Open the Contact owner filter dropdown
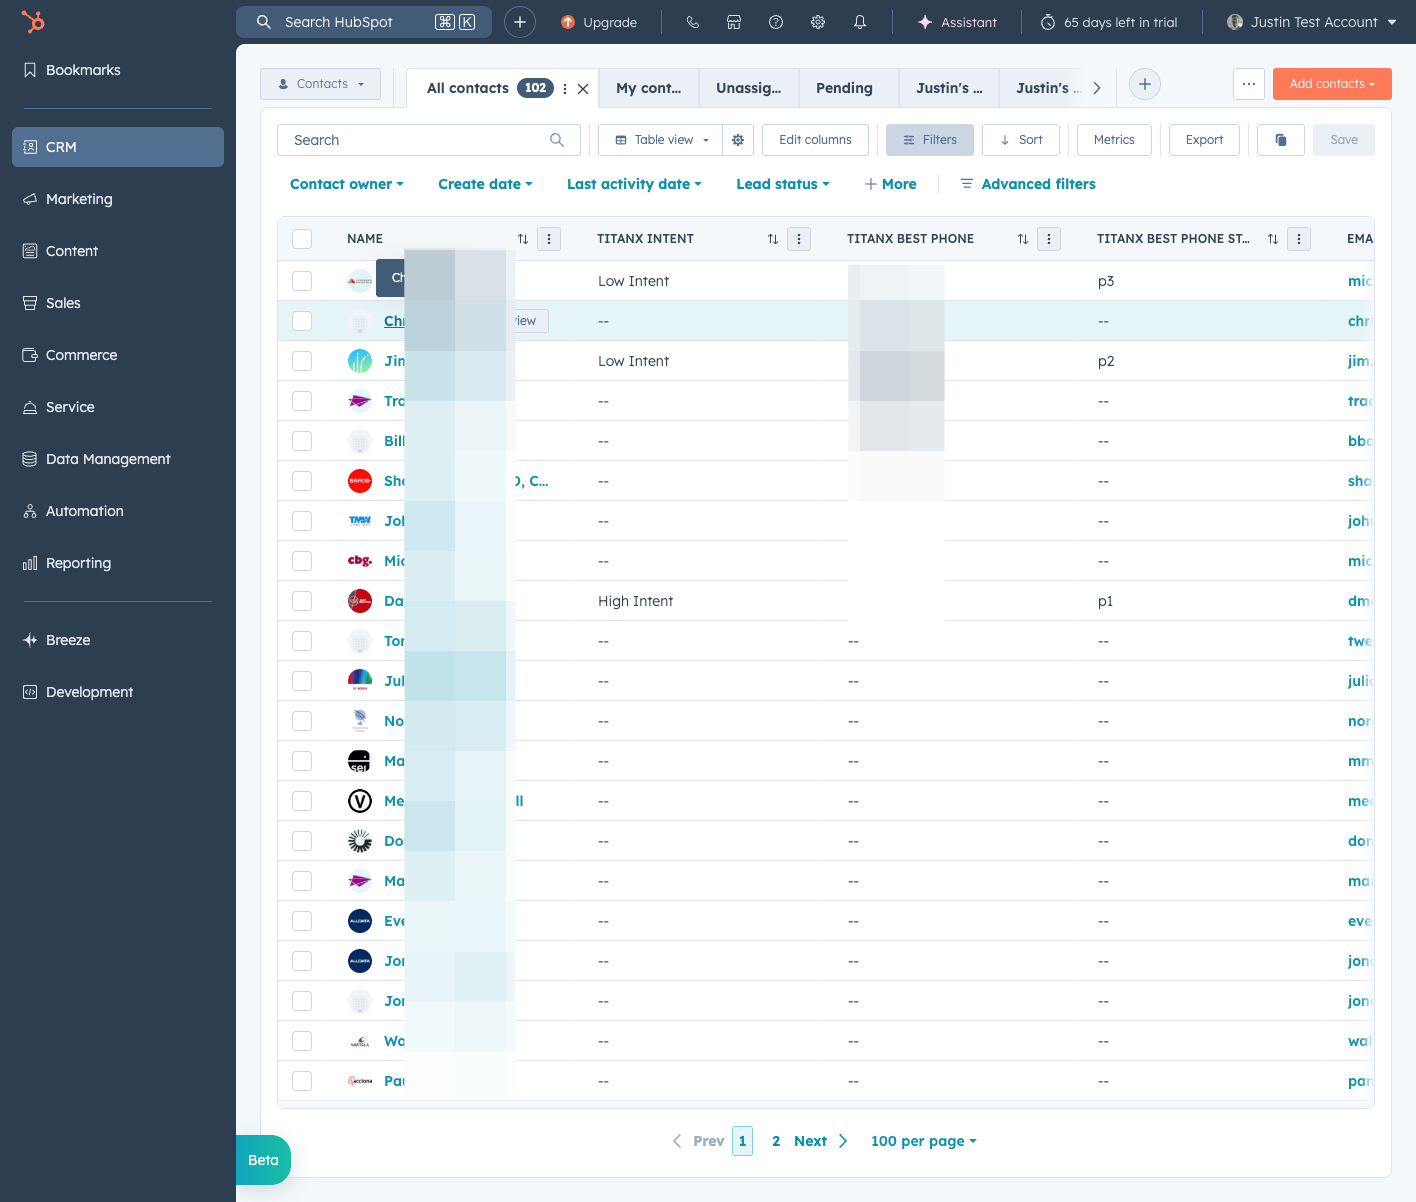The height and width of the screenshot is (1202, 1416). 347,184
